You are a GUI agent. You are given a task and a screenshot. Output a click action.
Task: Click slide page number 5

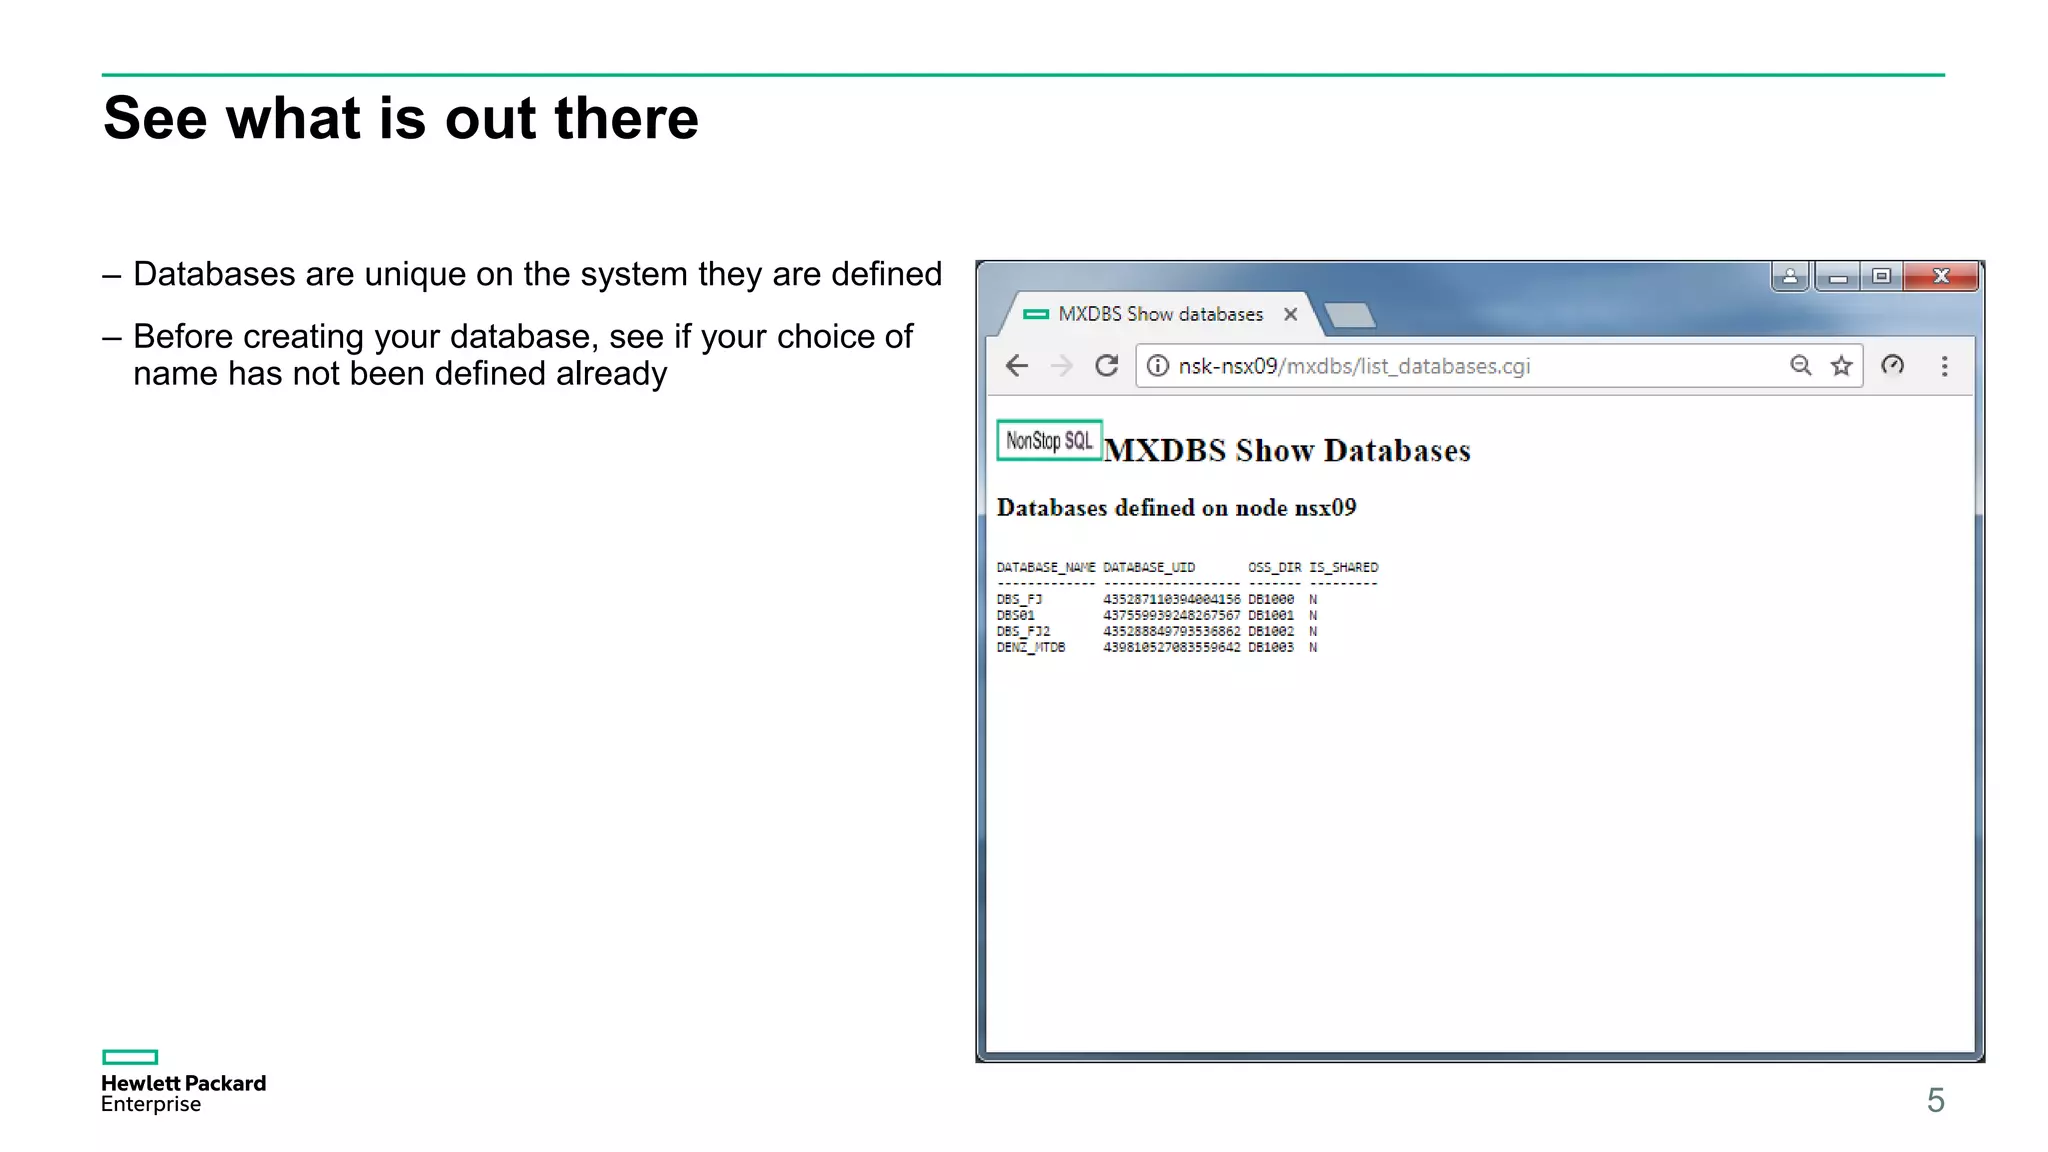click(1936, 1100)
